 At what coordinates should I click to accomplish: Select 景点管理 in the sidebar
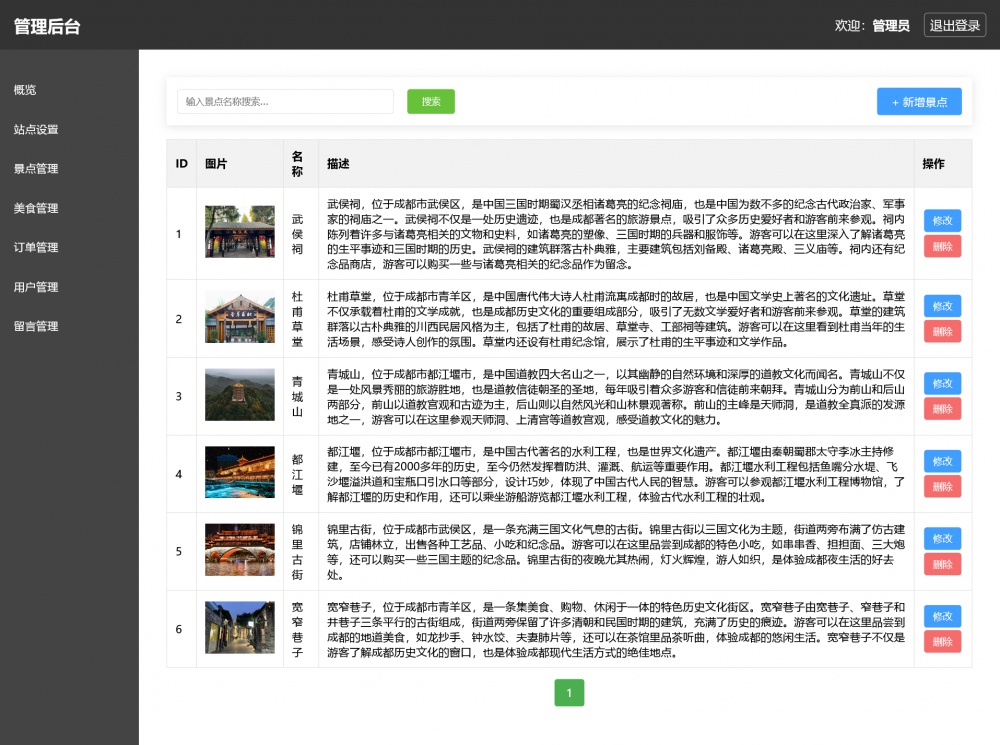pyautogui.click(x=36, y=169)
